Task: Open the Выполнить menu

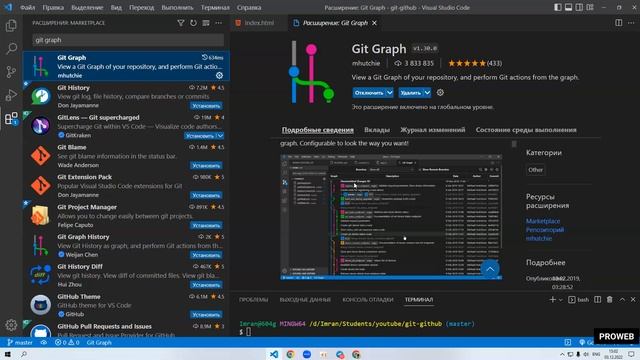Action: point(177,7)
